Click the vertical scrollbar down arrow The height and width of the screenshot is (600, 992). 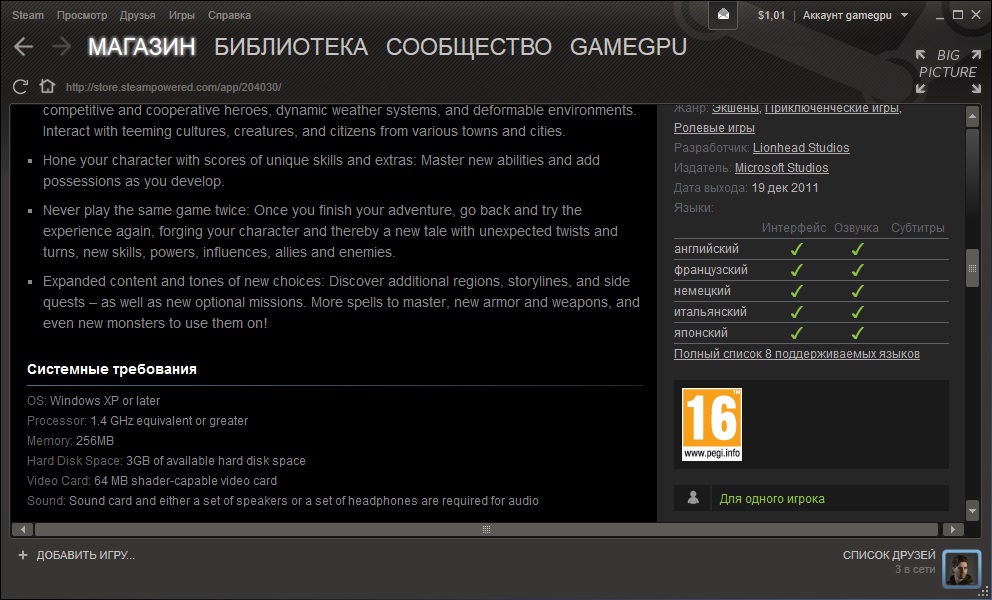(972, 509)
